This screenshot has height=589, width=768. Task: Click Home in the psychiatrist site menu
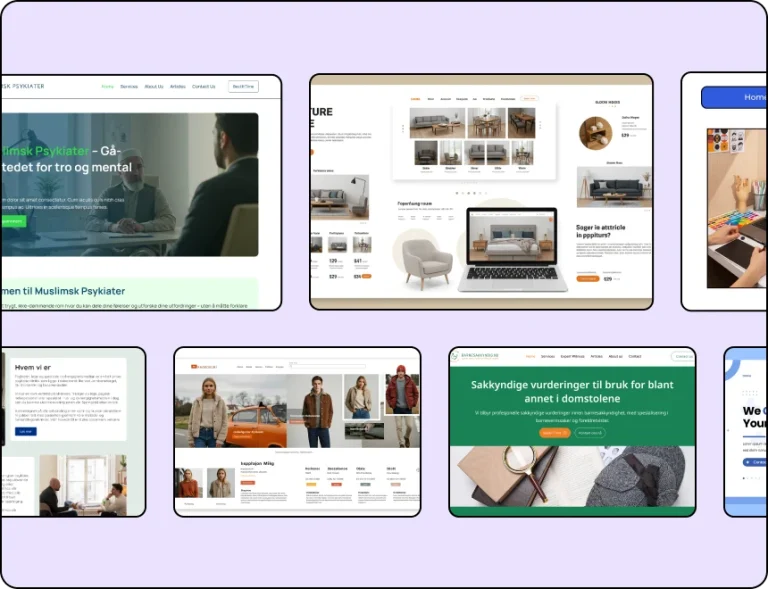(x=107, y=87)
